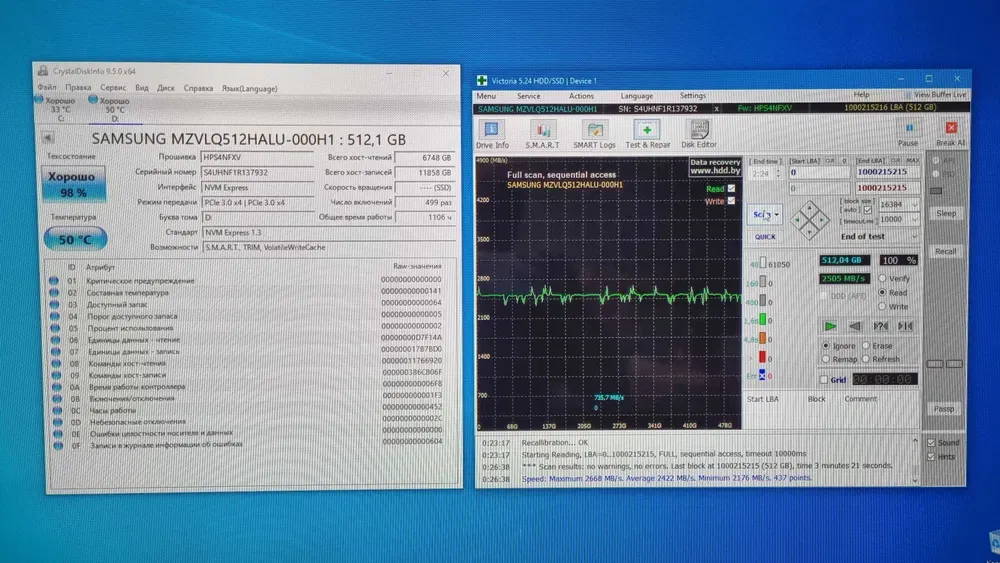Open the Scan button dropdown arrow

click(776, 215)
